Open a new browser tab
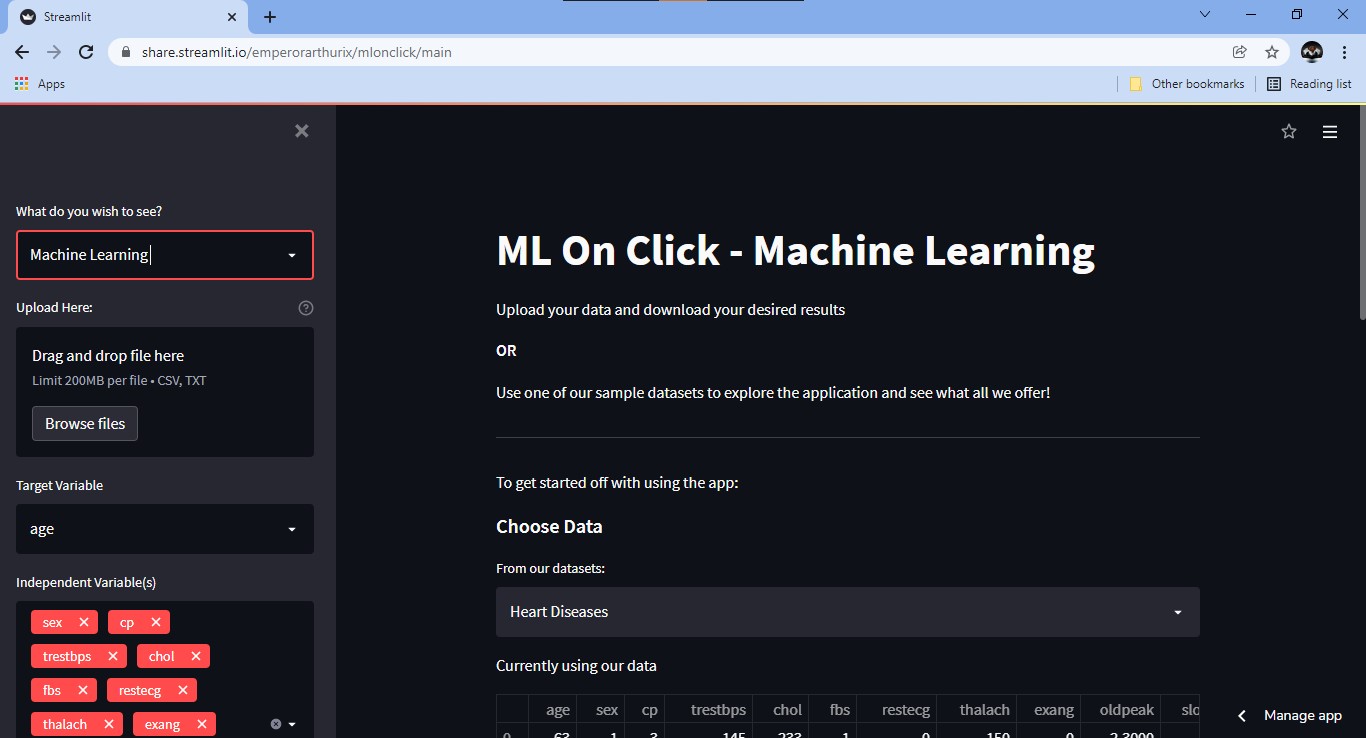Image resolution: width=1366 pixels, height=738 pixels. point(270,17)
